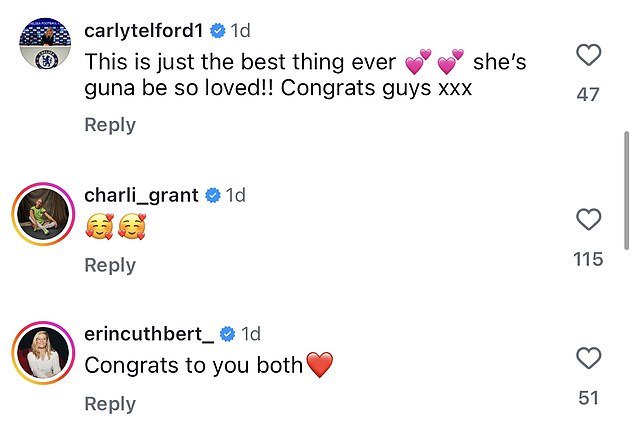Image resolution: width=634 pixels, height=434 pixels.
Task: Open erincuthbert_ username link
Action: click(150, 333)
